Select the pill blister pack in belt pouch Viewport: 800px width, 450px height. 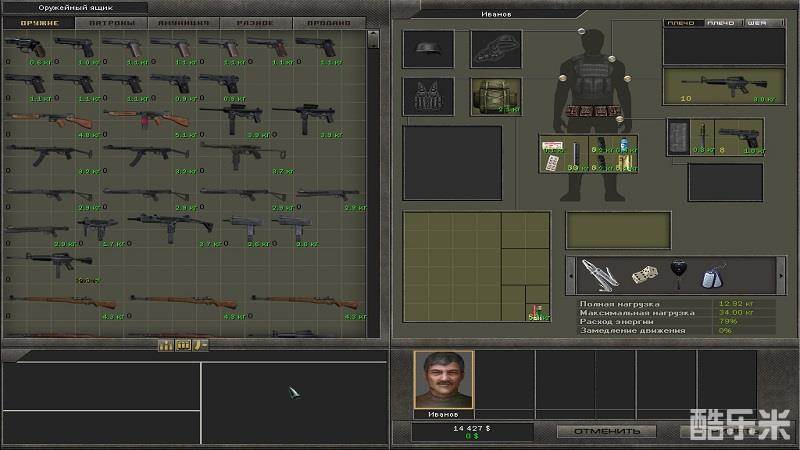(x=552, y=163)
